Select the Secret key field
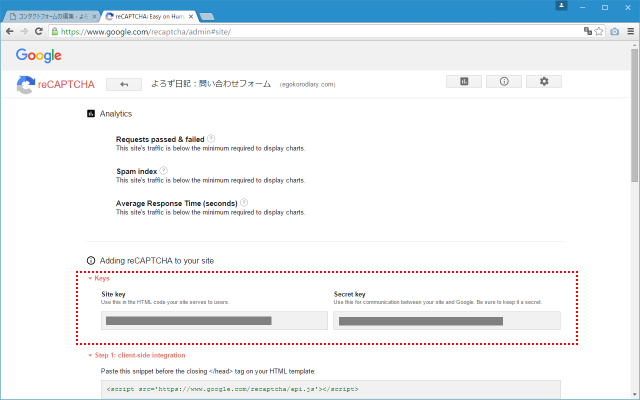 point(447,320)
